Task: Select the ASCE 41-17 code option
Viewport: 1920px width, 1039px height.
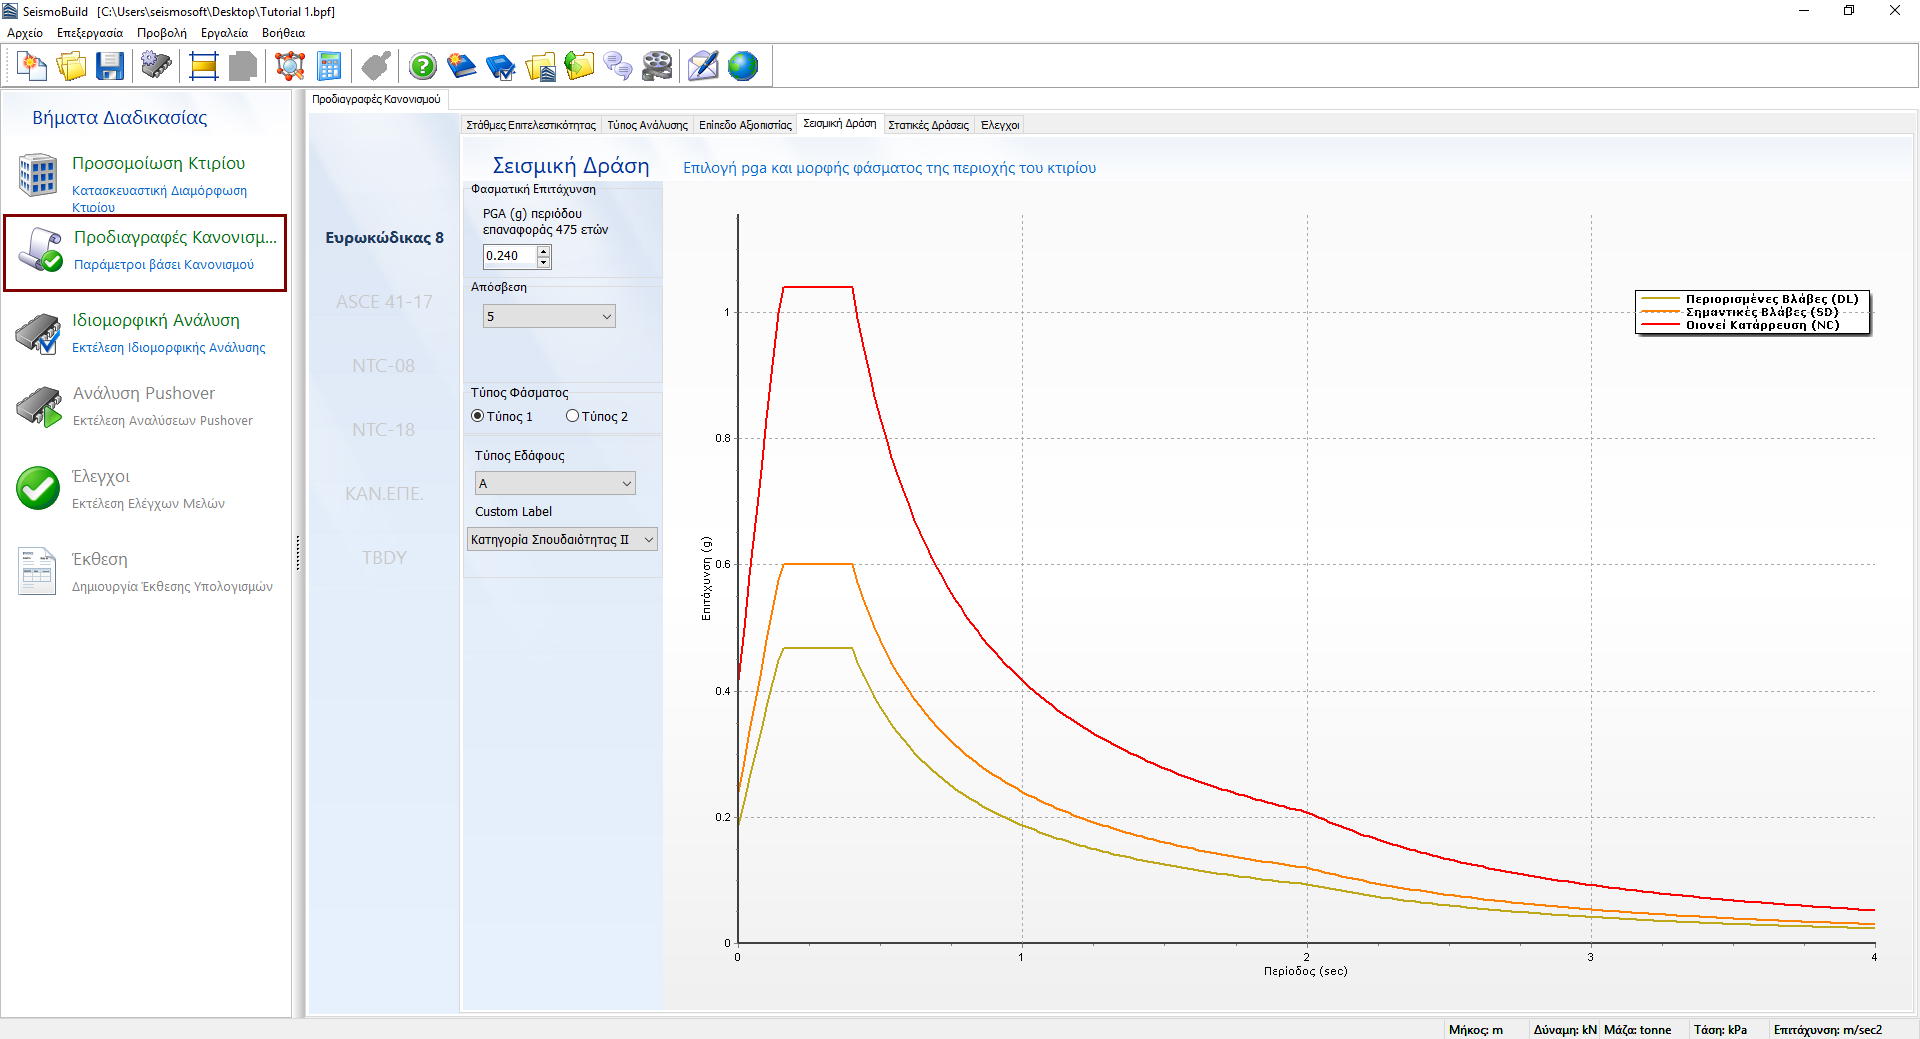Action: click(x=384, y=302)
